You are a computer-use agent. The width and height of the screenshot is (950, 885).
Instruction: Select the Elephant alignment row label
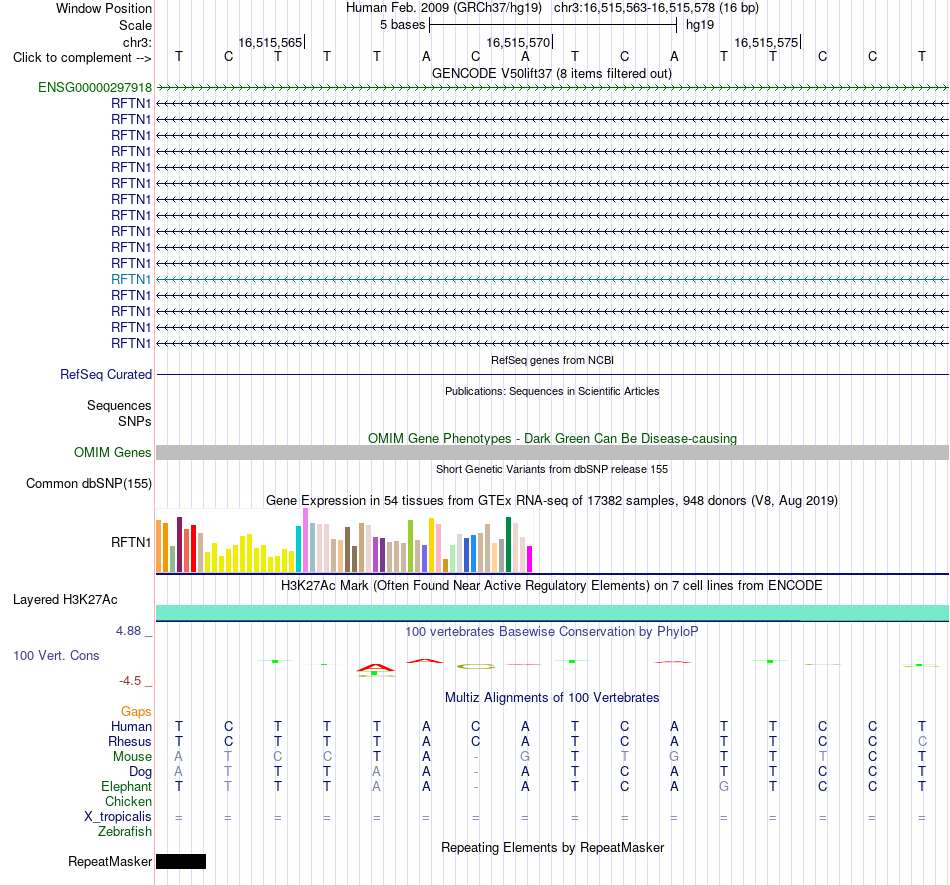point(127,786)
